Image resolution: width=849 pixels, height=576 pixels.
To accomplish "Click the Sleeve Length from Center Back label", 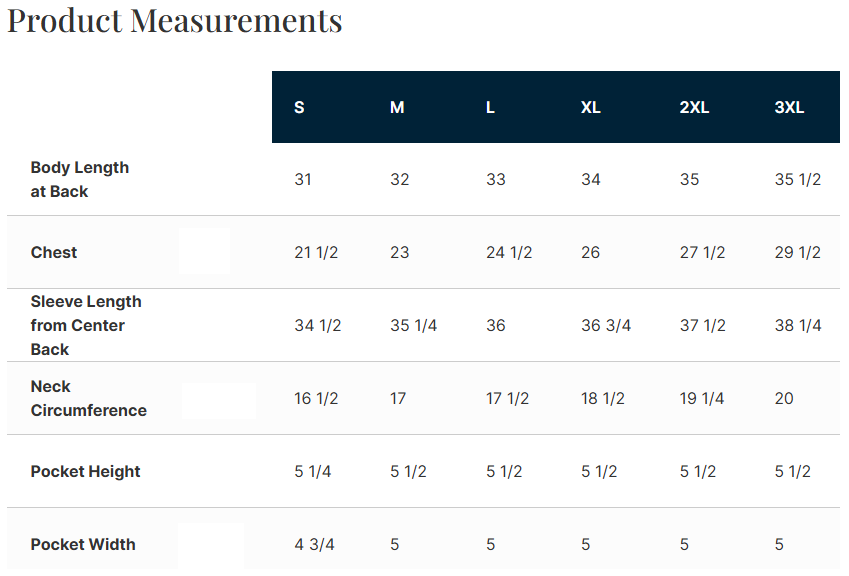I will coord(86,325).
